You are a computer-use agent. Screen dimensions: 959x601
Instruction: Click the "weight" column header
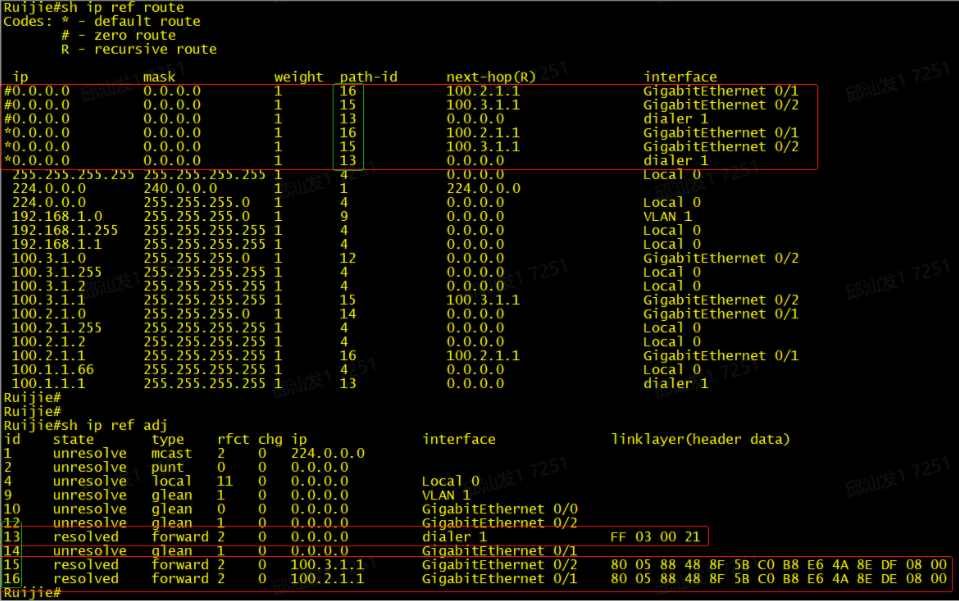[x=298, y=77]
